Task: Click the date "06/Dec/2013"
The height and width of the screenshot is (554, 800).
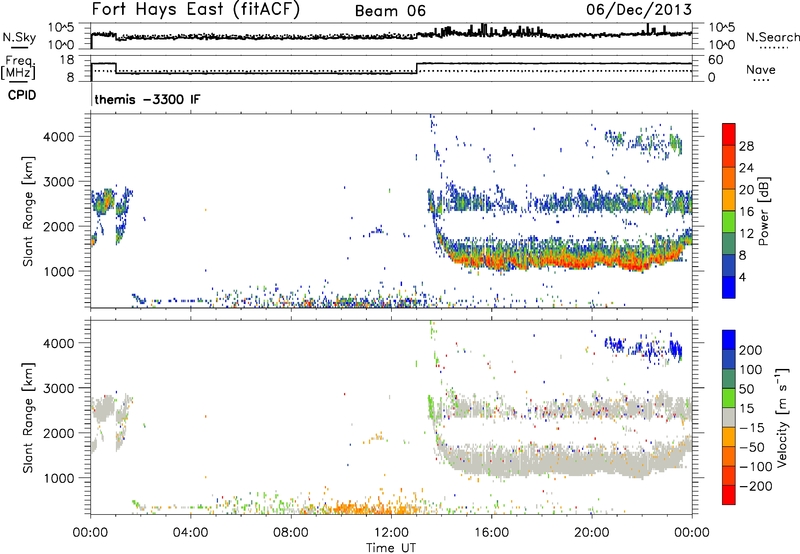Action: 639,10
